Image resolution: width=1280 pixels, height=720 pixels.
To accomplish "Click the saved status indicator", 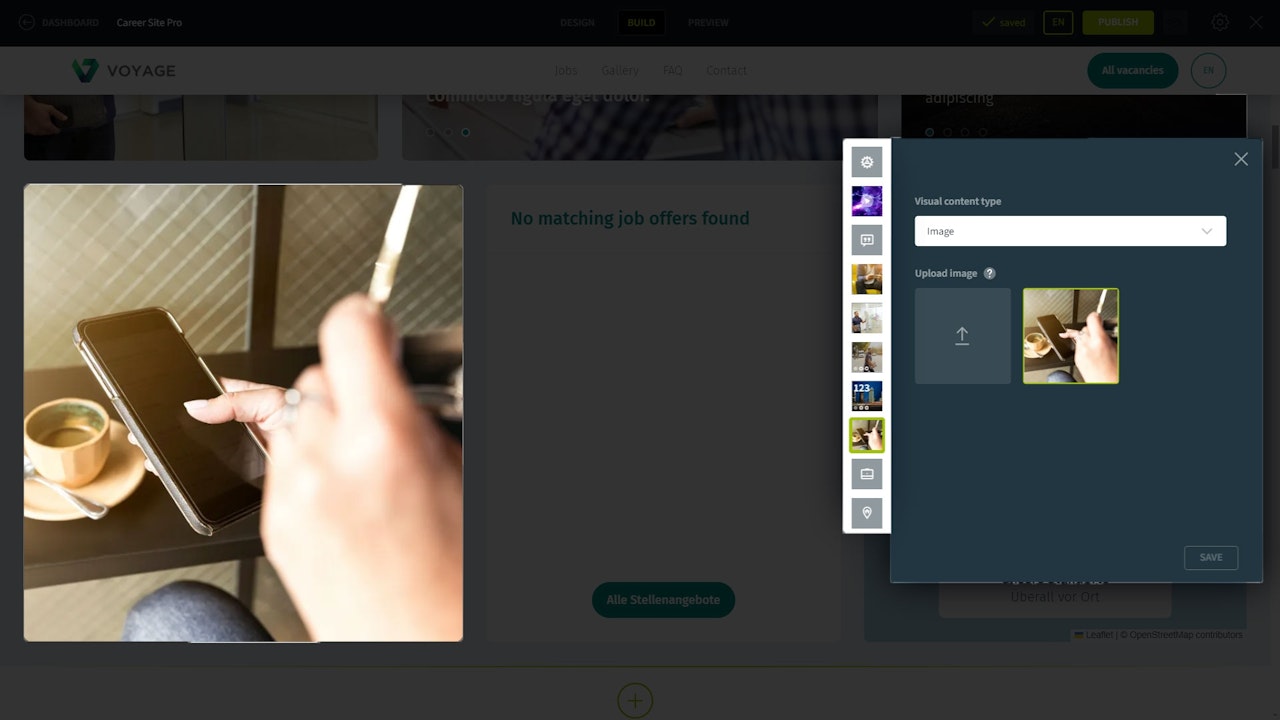I will tap(1004, 22).
